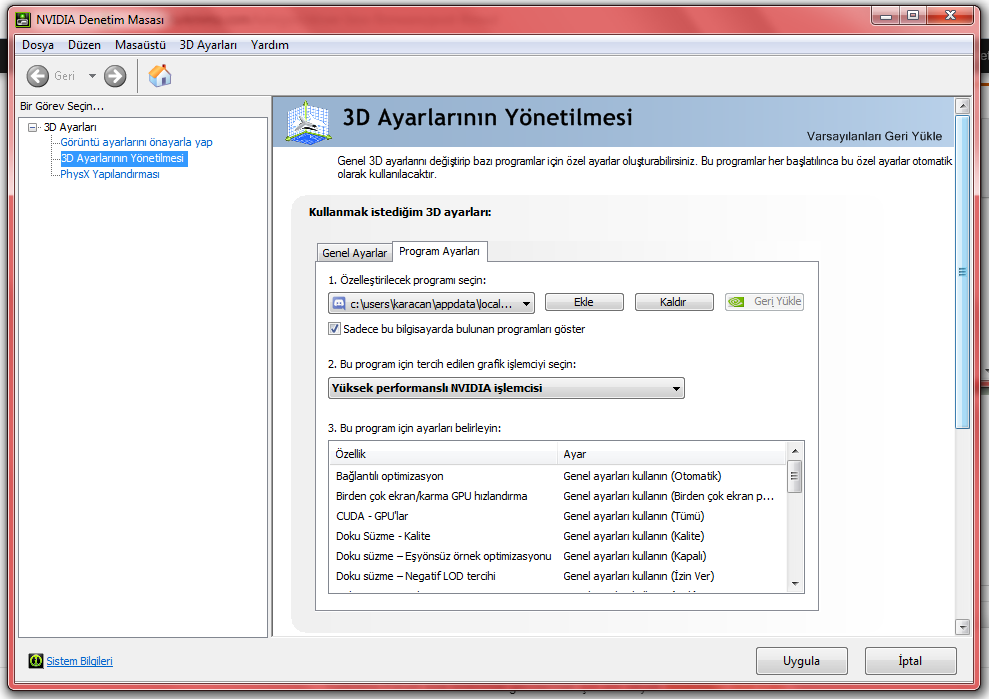Click the 3D settings cube header icon
This screenshot has height=699, width=989.
click(308, 121)
